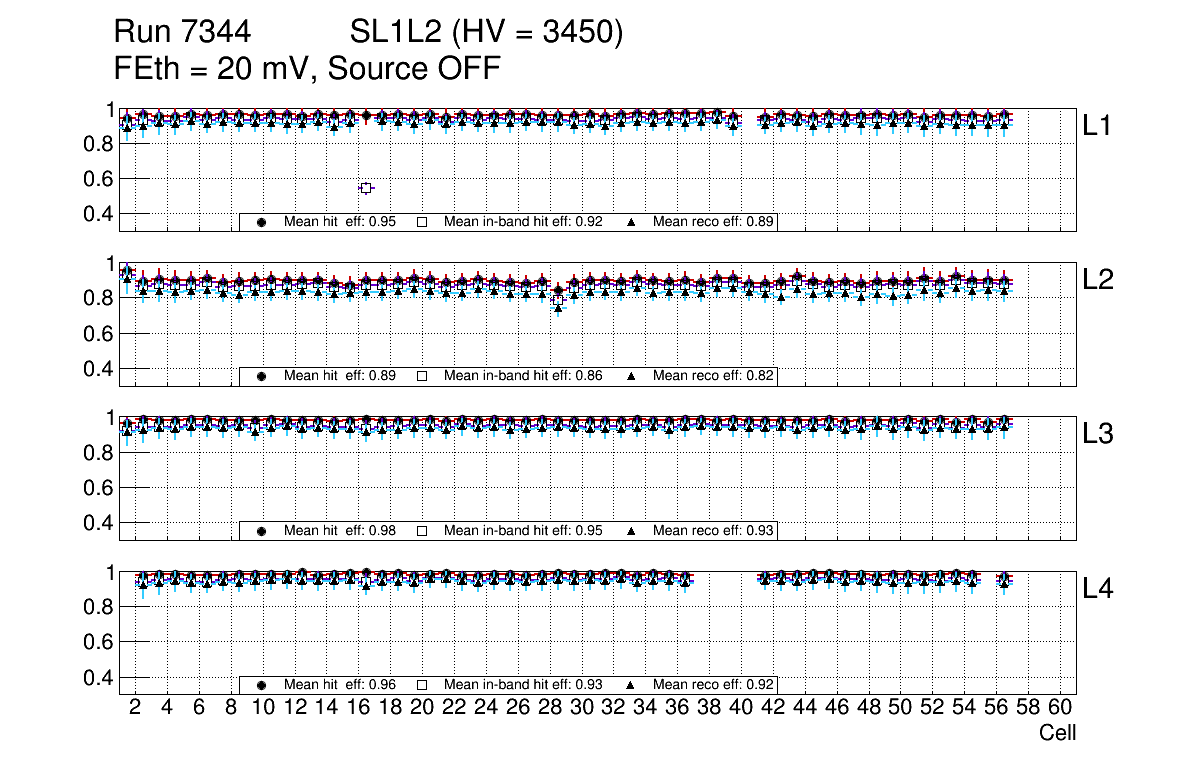Click the 'SL1L2 (HV = 3450)' title text
The image size is (1196, 772).
pyautogui.click(x=486, y=33)
